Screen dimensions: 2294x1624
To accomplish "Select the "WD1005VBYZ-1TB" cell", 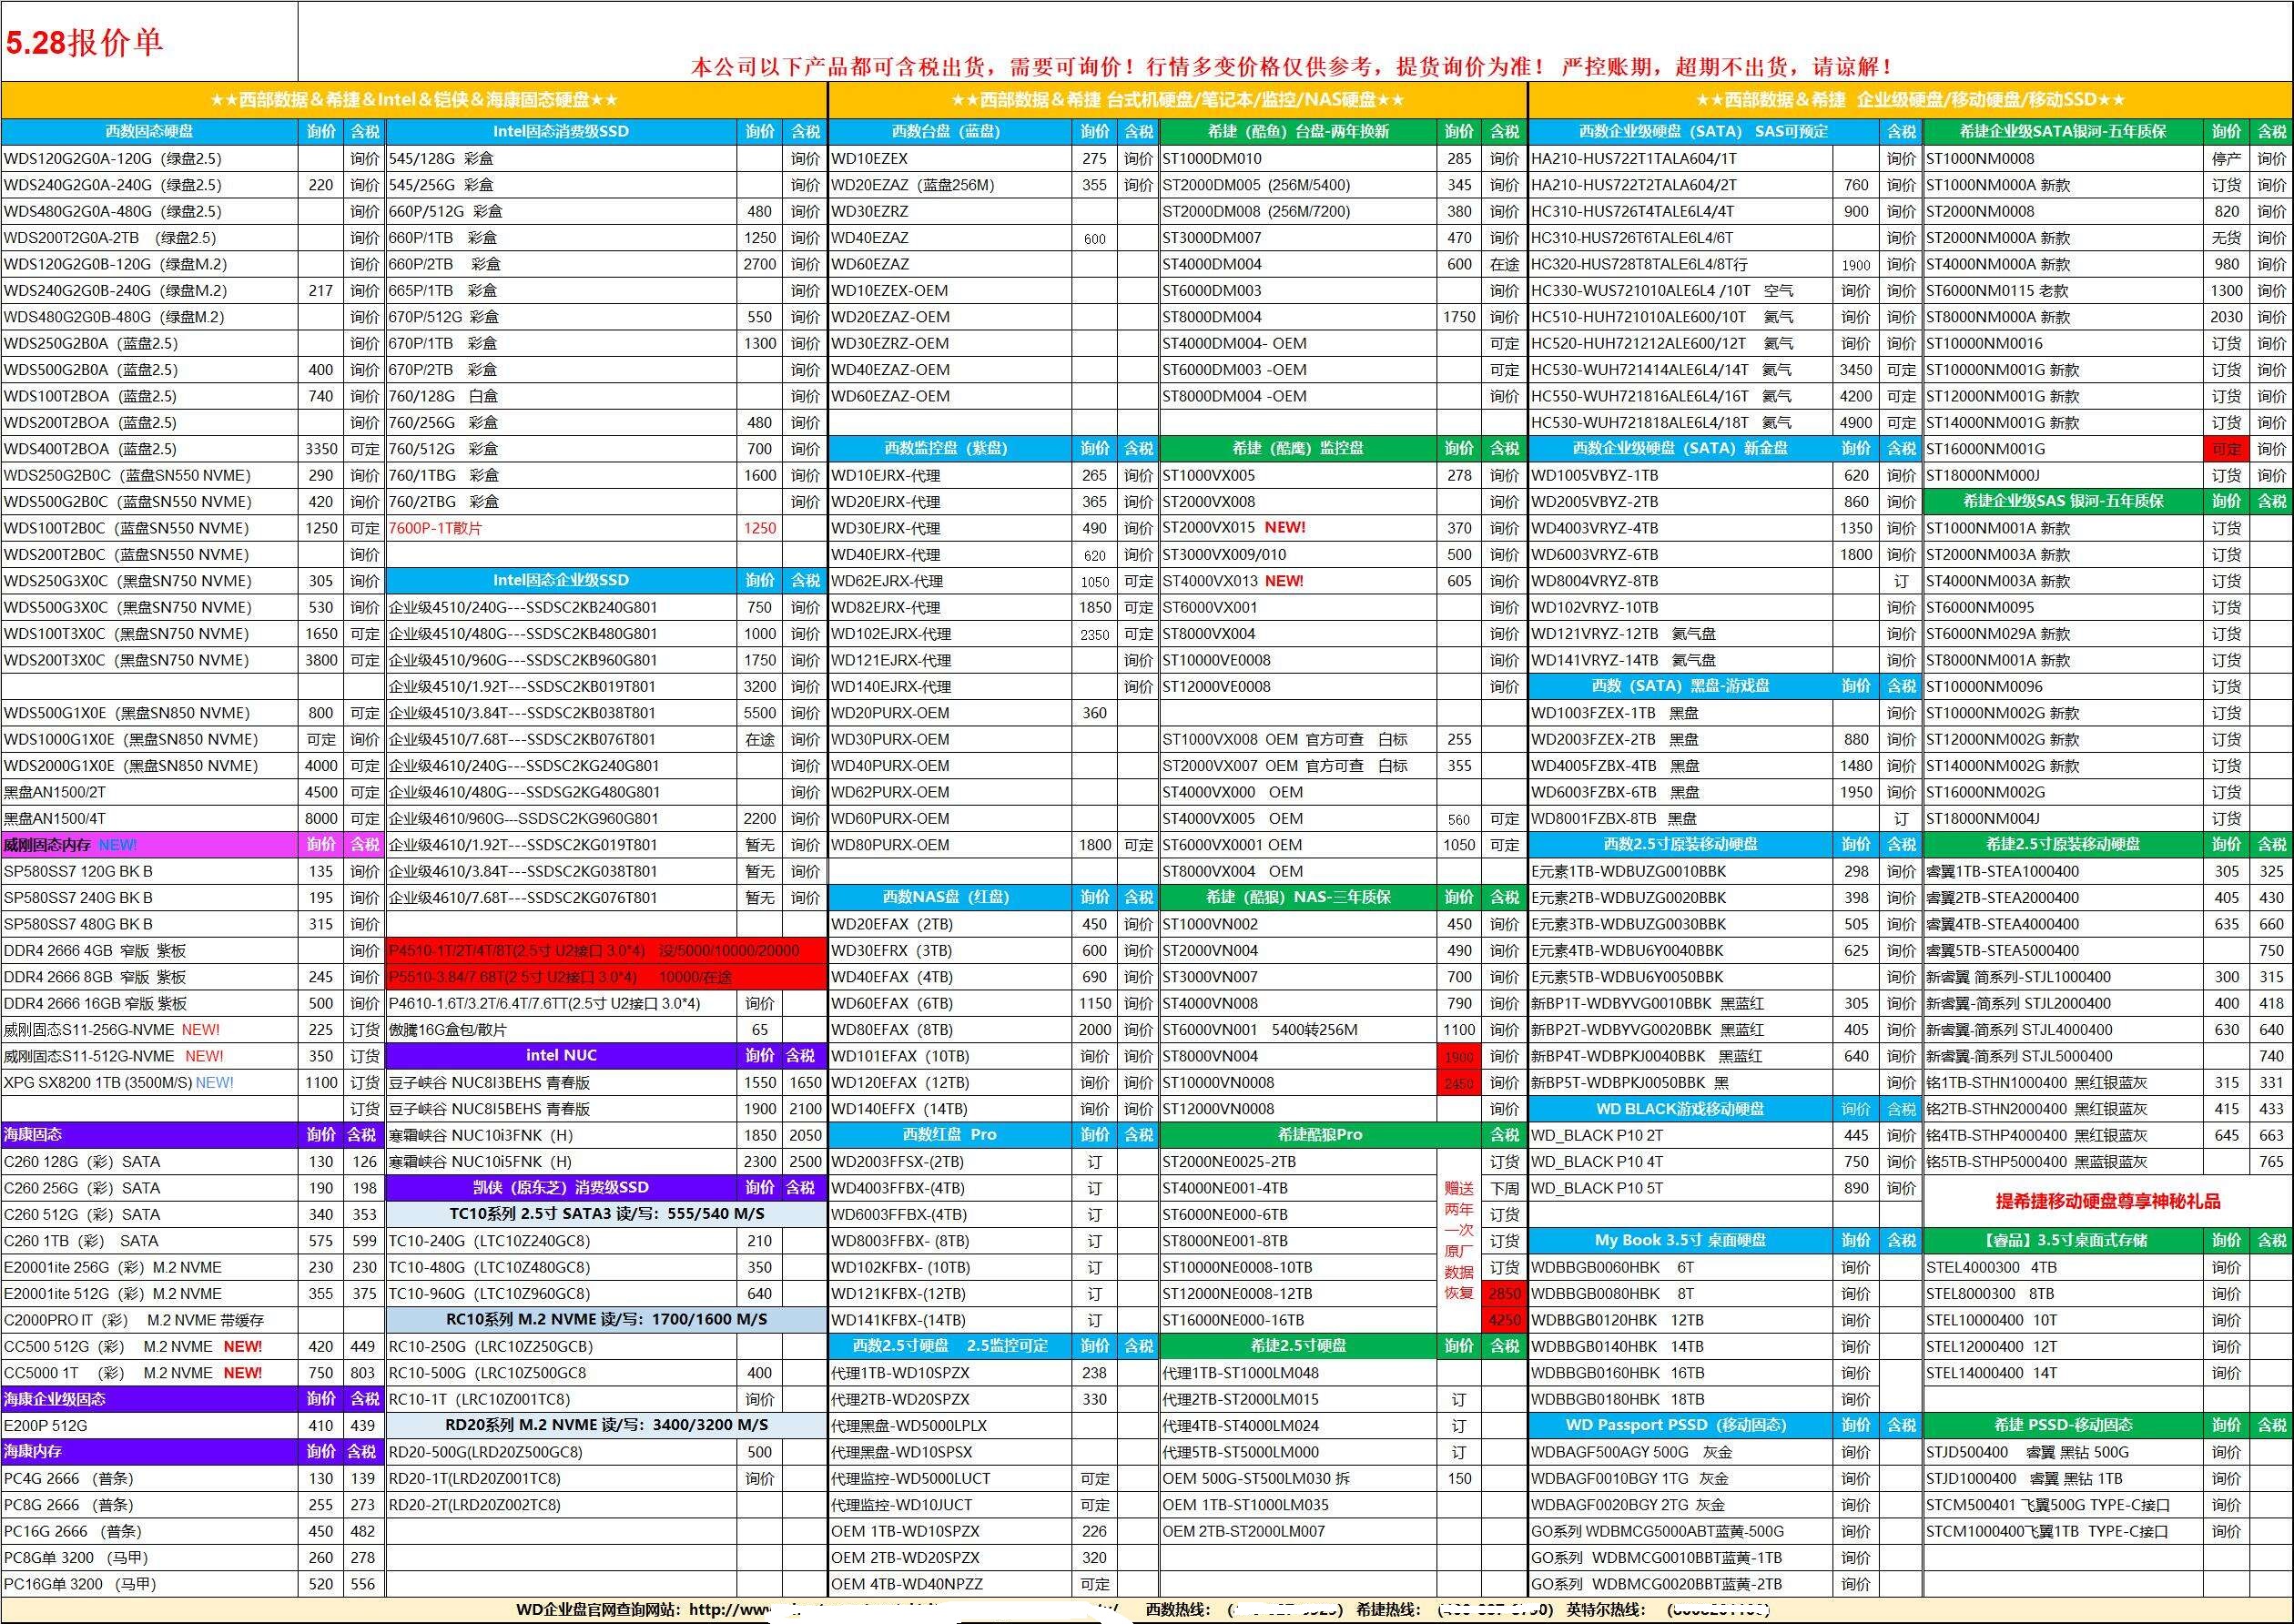I will tap(1680, 475).
